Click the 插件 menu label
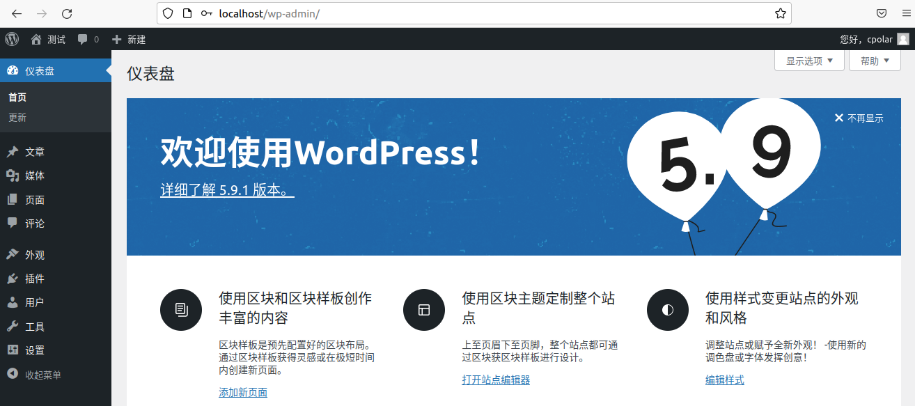 34,279
